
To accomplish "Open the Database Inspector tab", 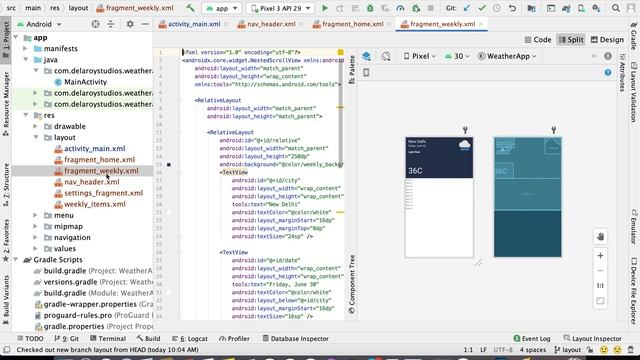I will coord(296,338).
